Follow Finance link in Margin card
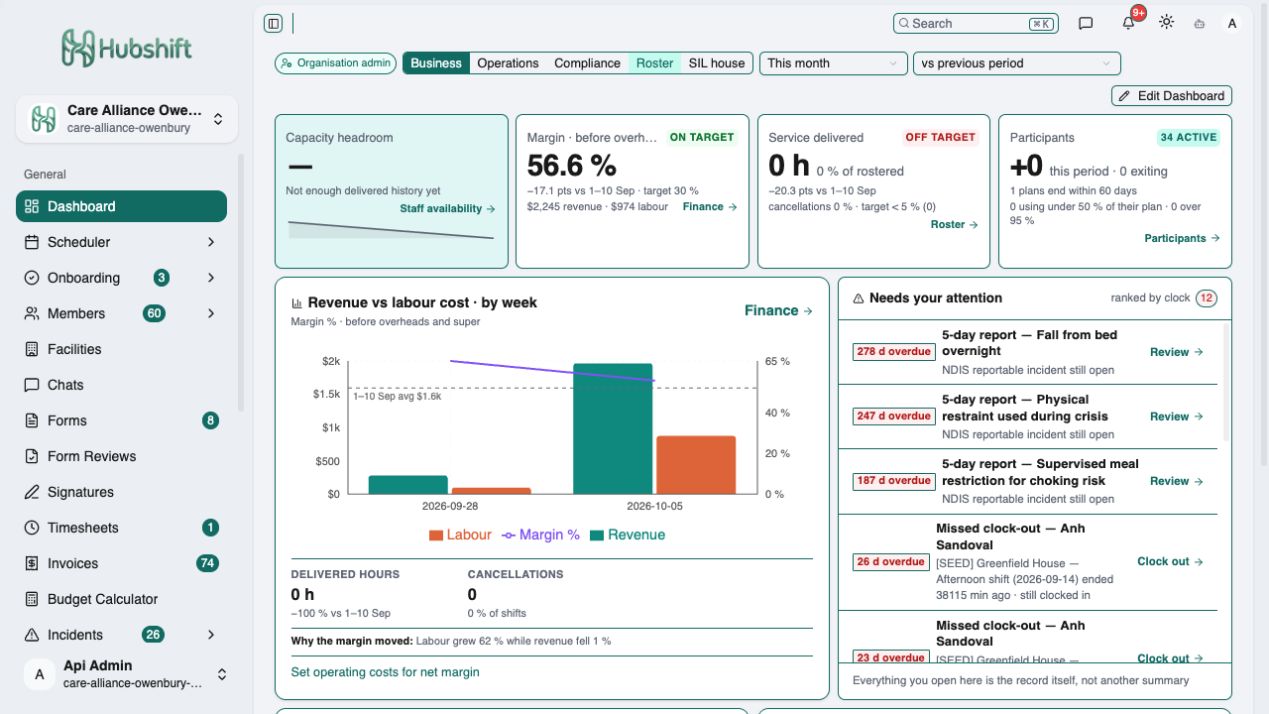 [x=710, y=207]
